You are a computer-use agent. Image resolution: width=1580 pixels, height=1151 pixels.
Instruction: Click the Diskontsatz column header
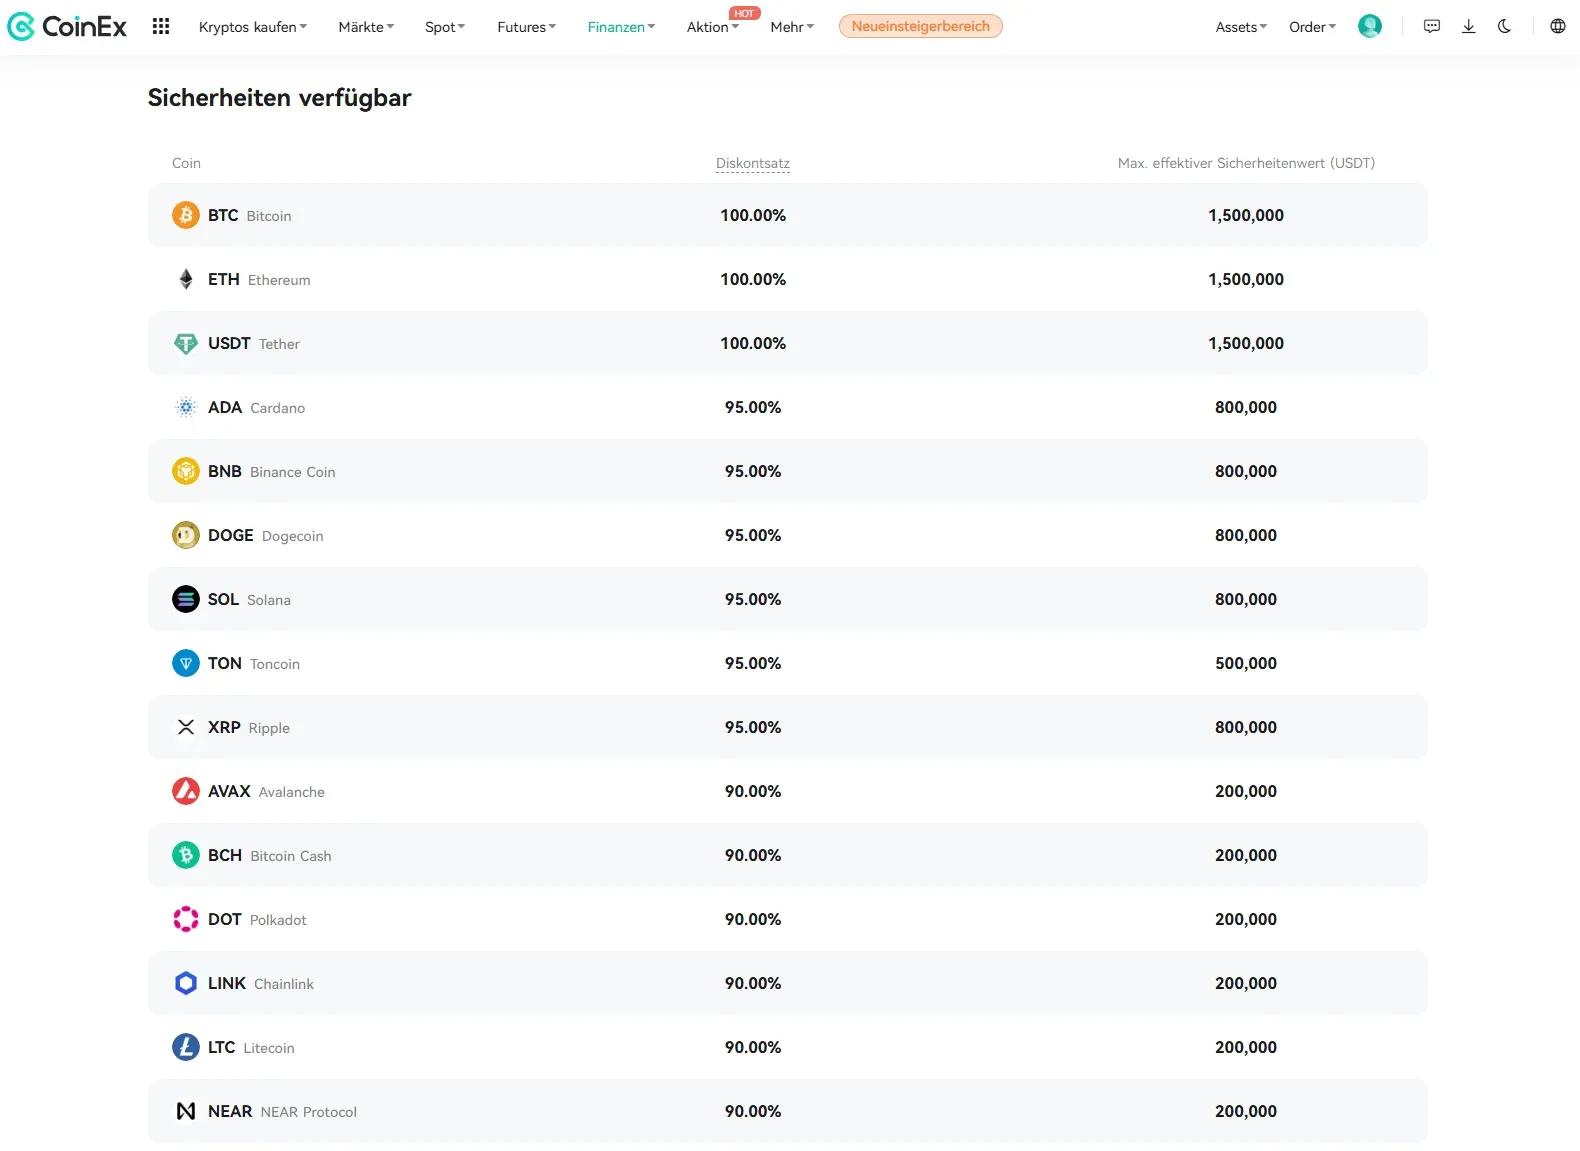click(753, 163)
